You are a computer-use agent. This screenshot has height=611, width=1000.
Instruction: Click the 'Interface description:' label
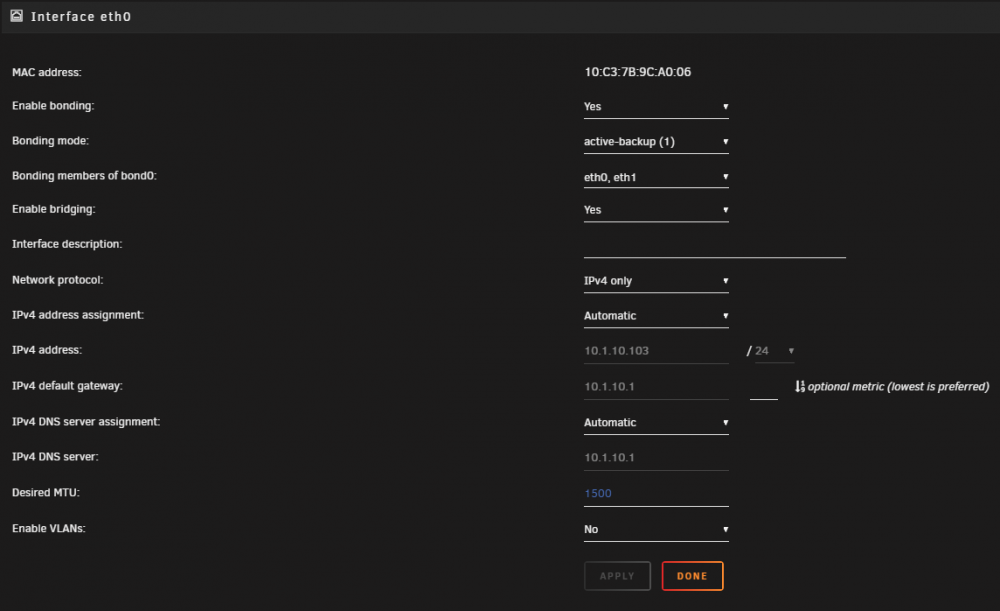tap(67, 244)
